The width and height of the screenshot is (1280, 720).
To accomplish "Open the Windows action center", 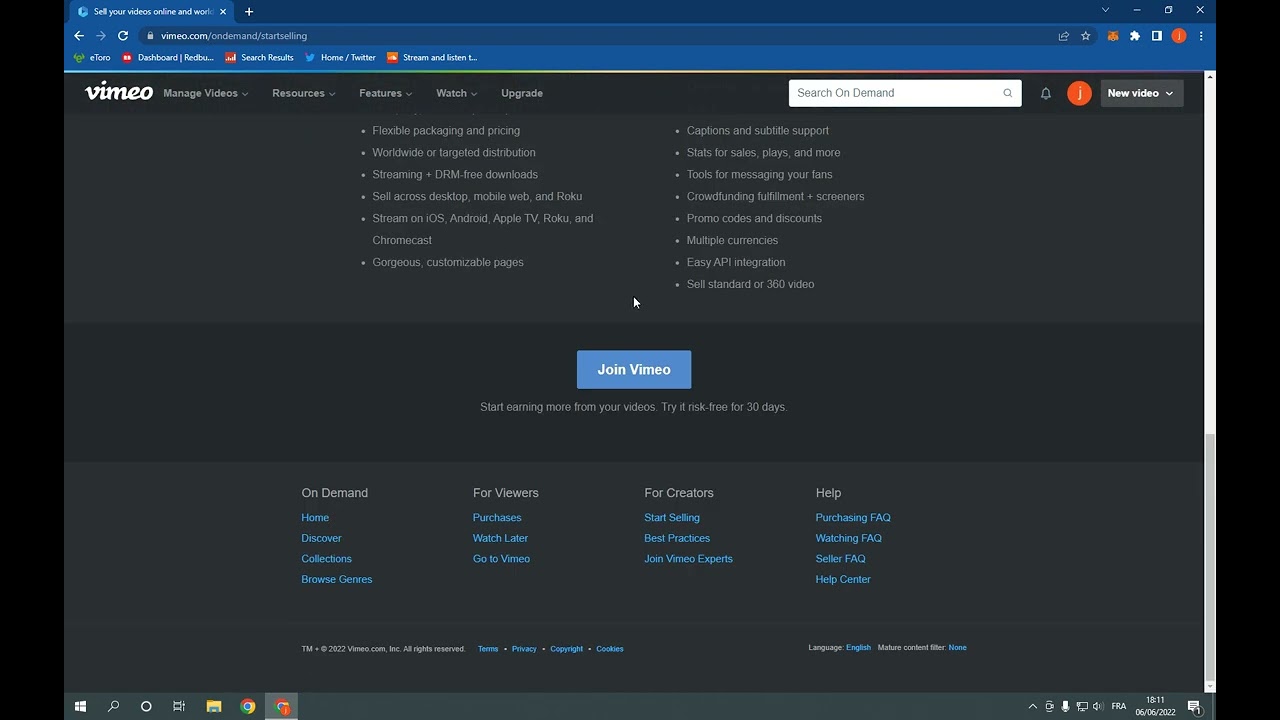I will tap(1194, 706).
